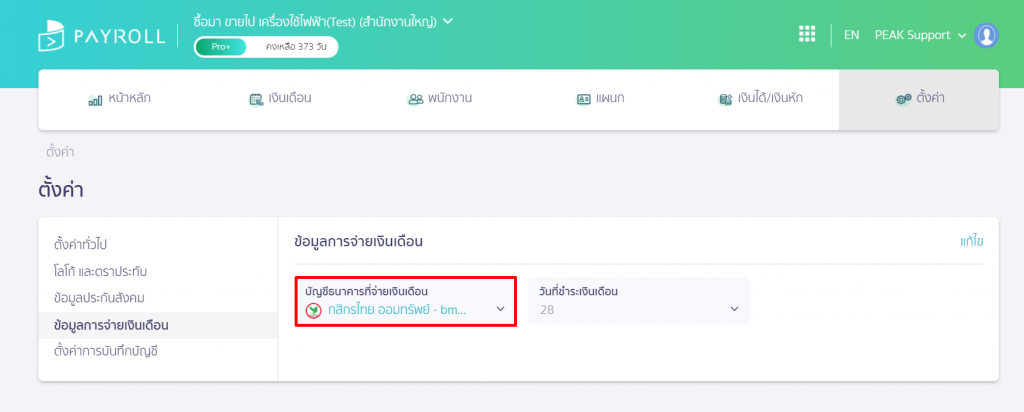Expand the company name dropdown chevron

pyautogui.click(x=448, y=21)
